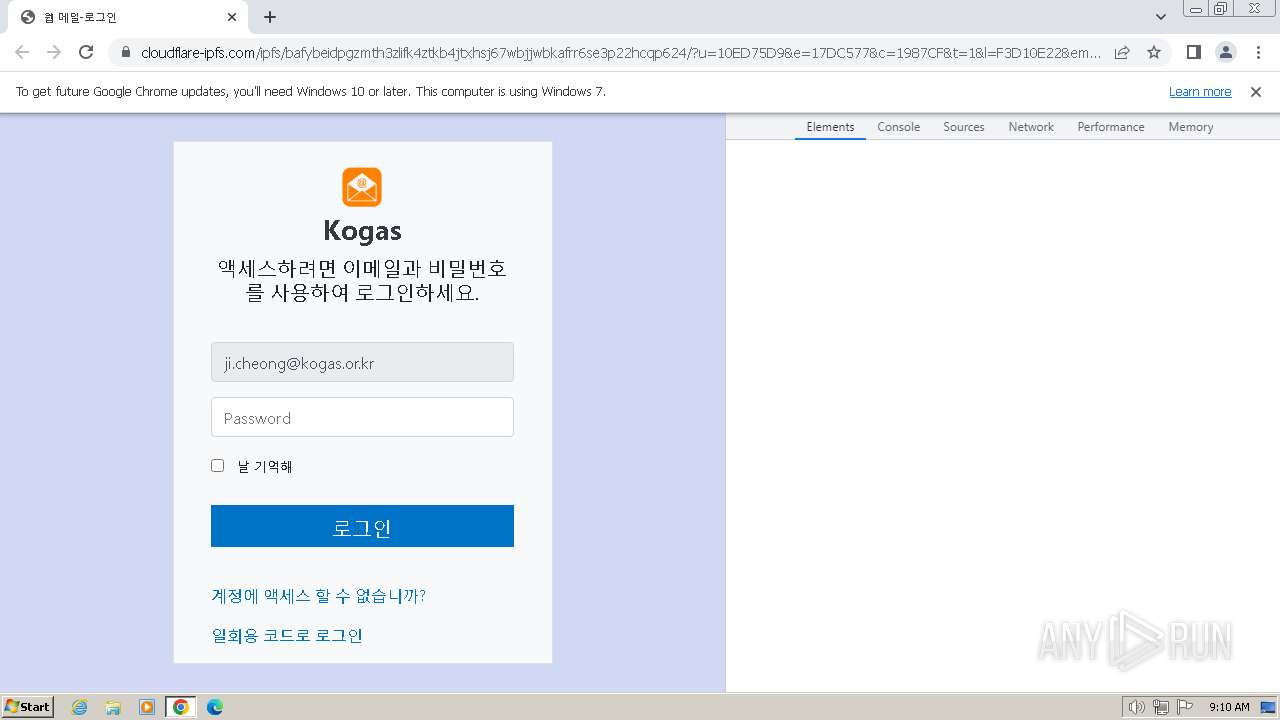The image size is (1280, 720).
Task: Reload the current page
Action: pyautogui.click(x=86, y=52)
